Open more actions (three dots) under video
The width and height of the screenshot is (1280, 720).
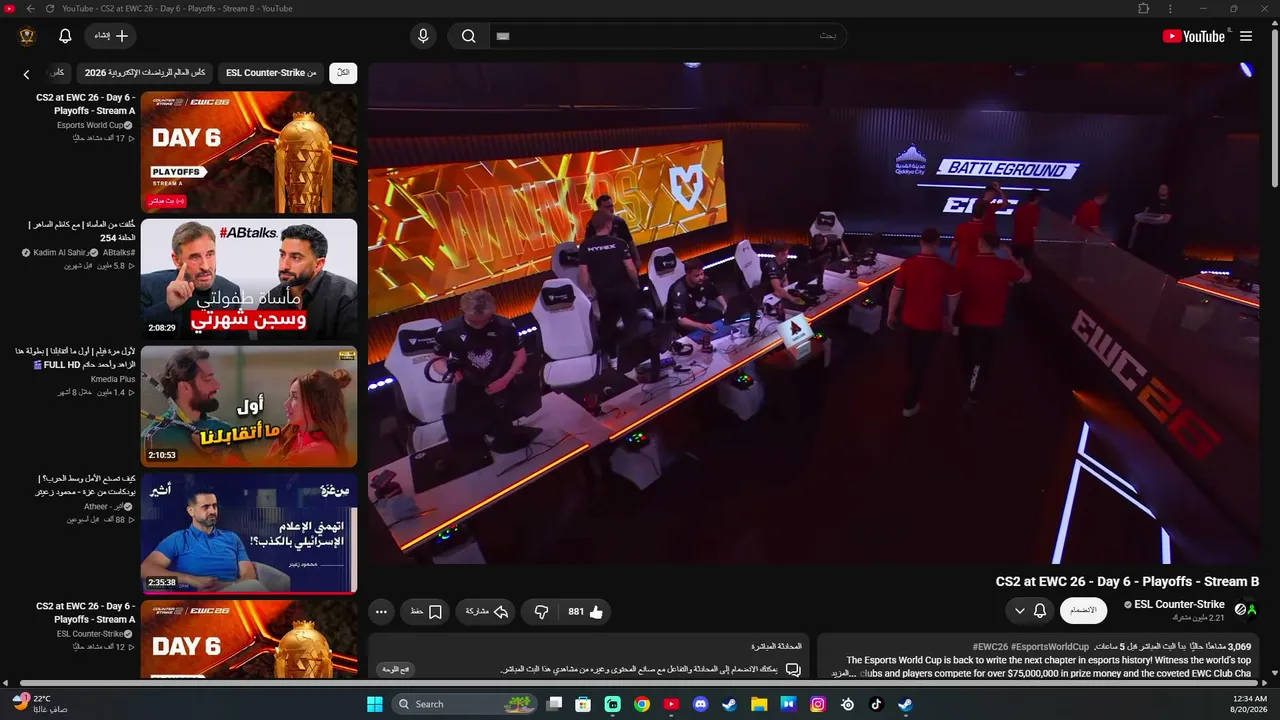[x=381, y=612]
